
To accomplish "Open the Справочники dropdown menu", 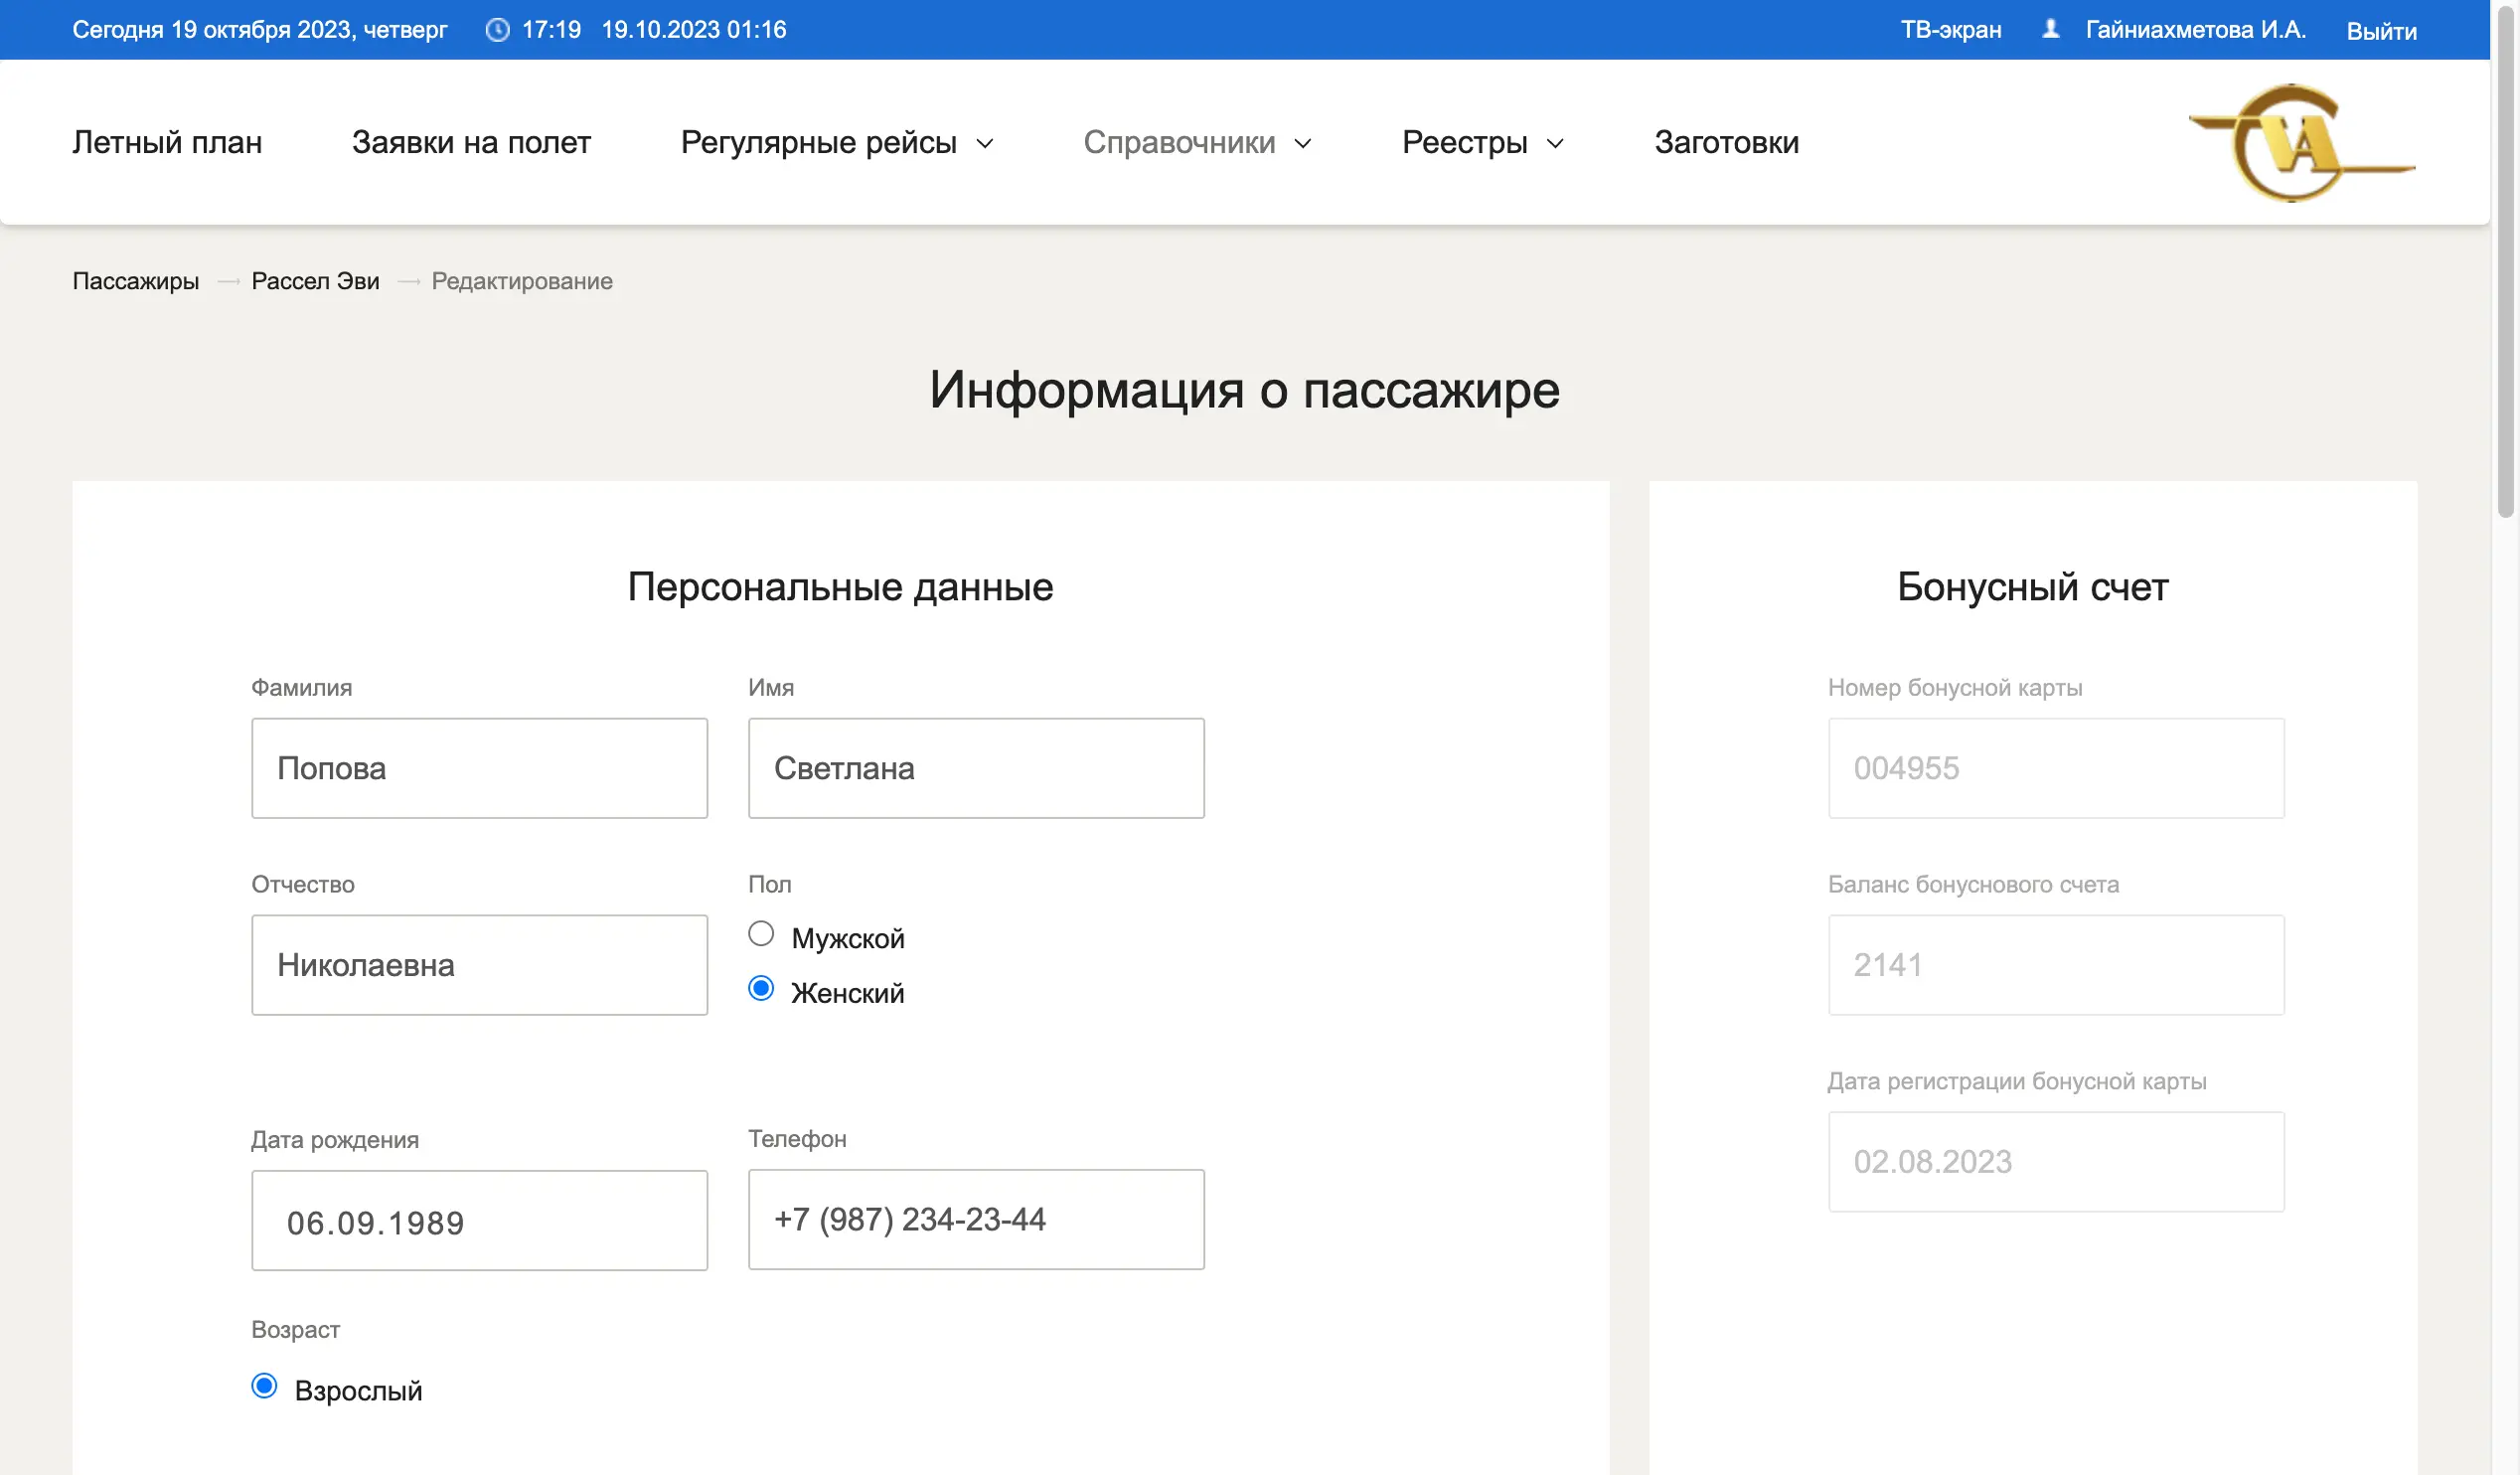I will (1198, 142).
